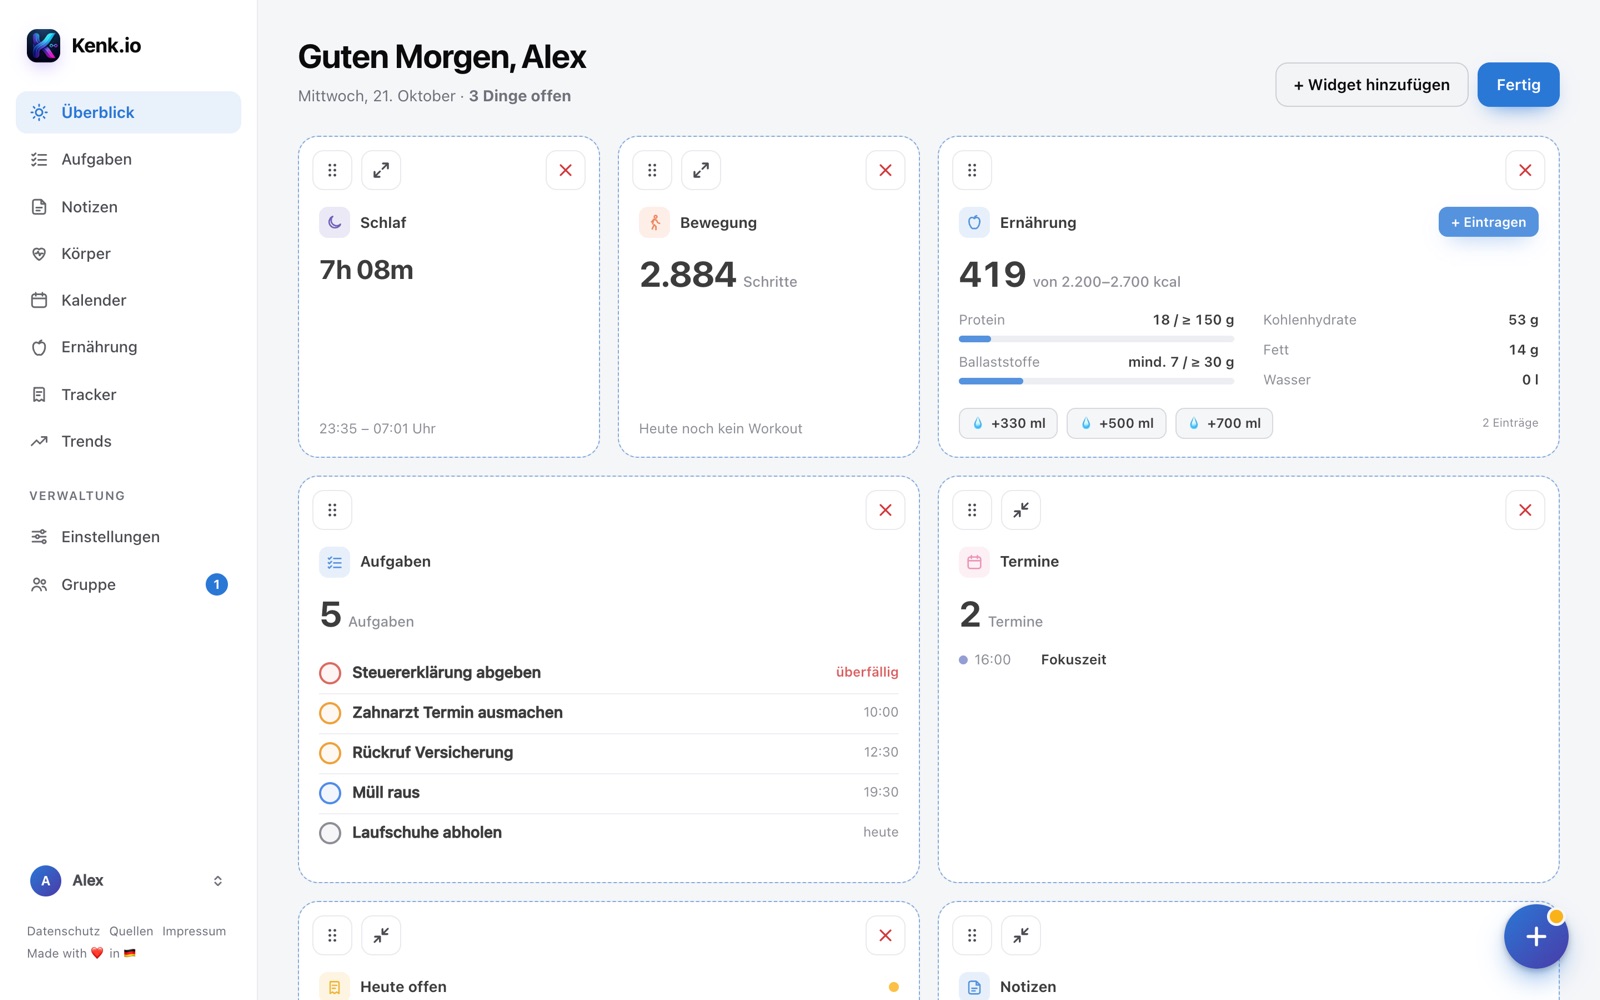Check off Steuererklärung abgeben task
The image size is (1600, 1000).
(330, 673)
